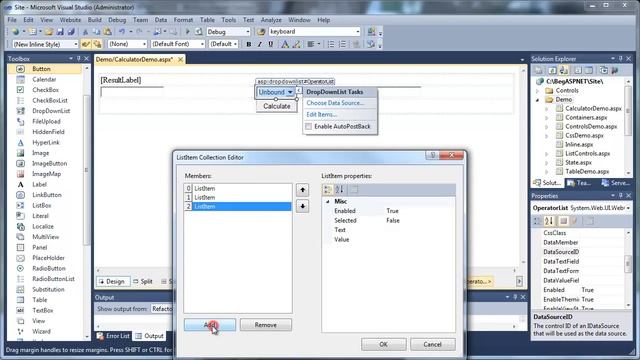Collapse the Misc property category
The height and width of the screenshot is (360, 640).
pos(327,202)
